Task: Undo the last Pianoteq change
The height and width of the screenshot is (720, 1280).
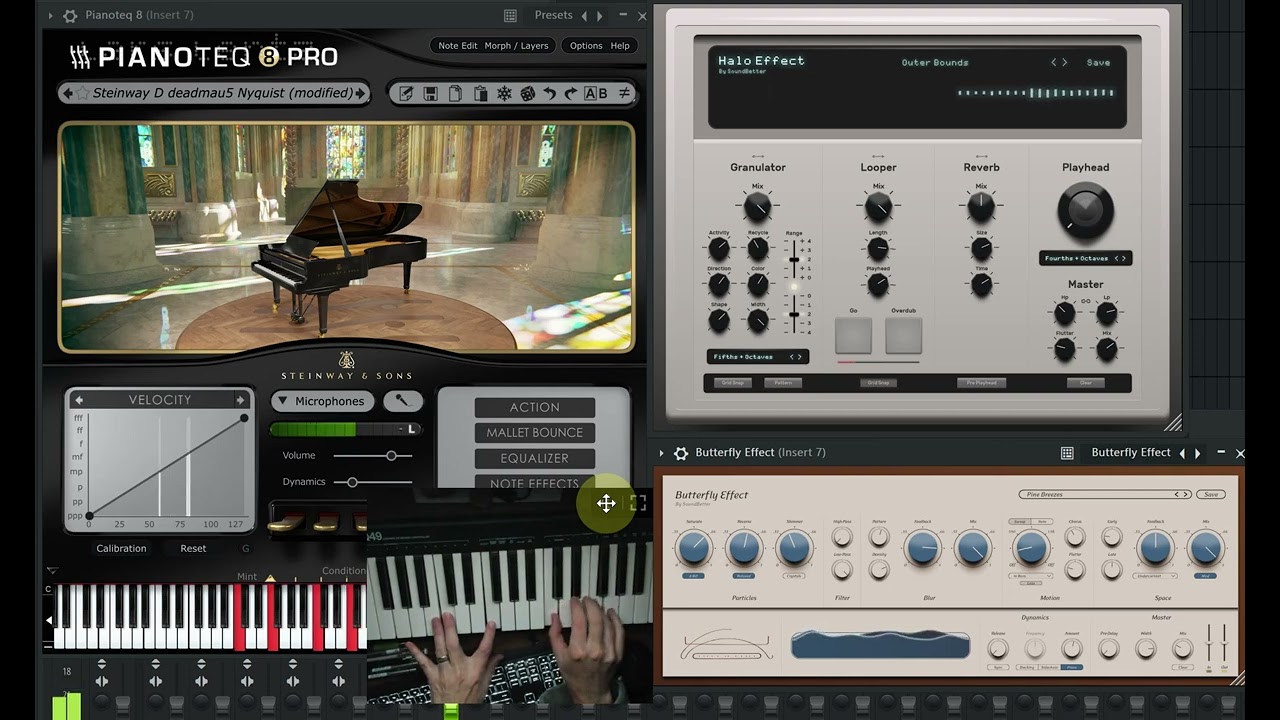Action: pos(551,93)
